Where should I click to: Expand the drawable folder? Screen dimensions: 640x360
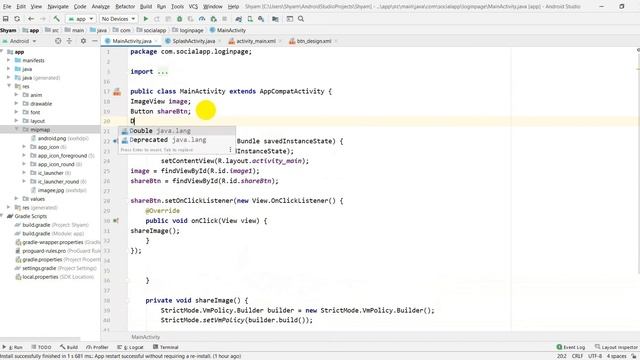[17, 103]
